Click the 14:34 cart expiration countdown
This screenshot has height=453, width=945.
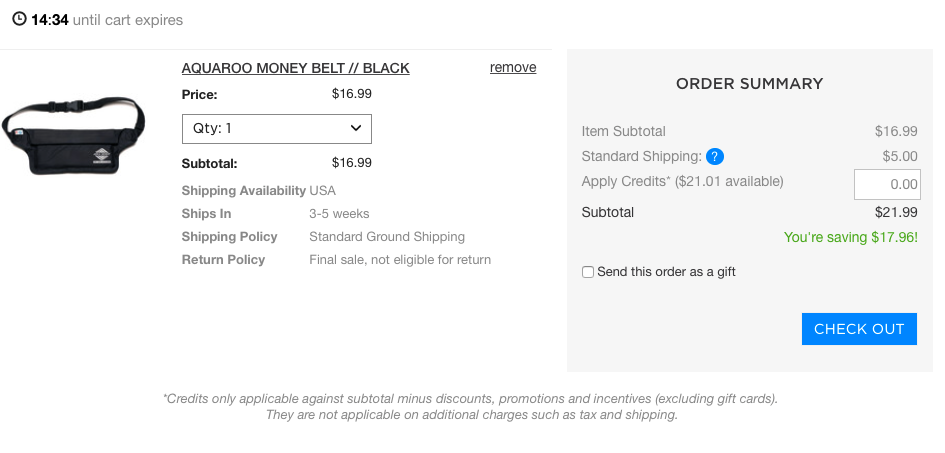point(49,20)
